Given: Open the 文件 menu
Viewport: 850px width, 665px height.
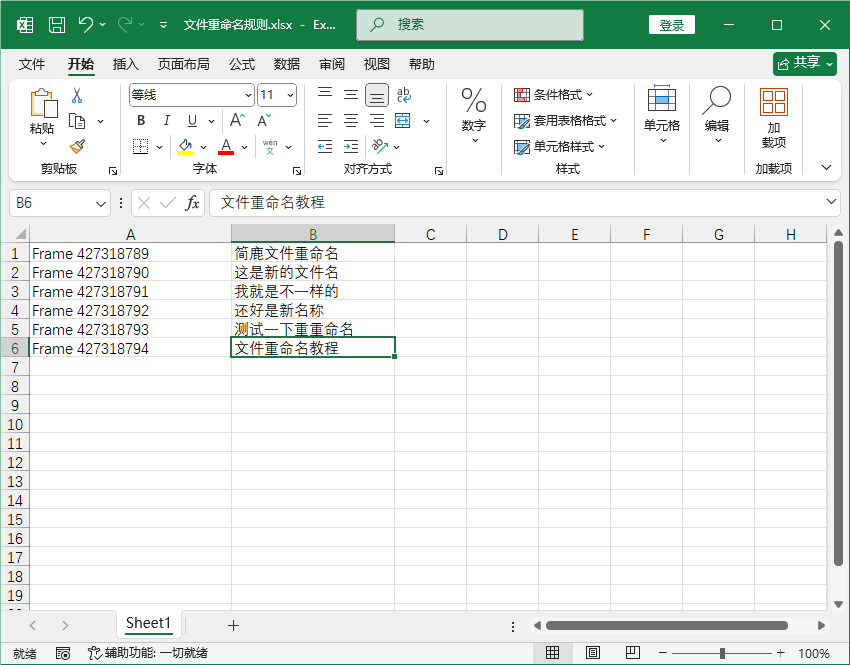Looking at the screenshot, I should point(33,64).
